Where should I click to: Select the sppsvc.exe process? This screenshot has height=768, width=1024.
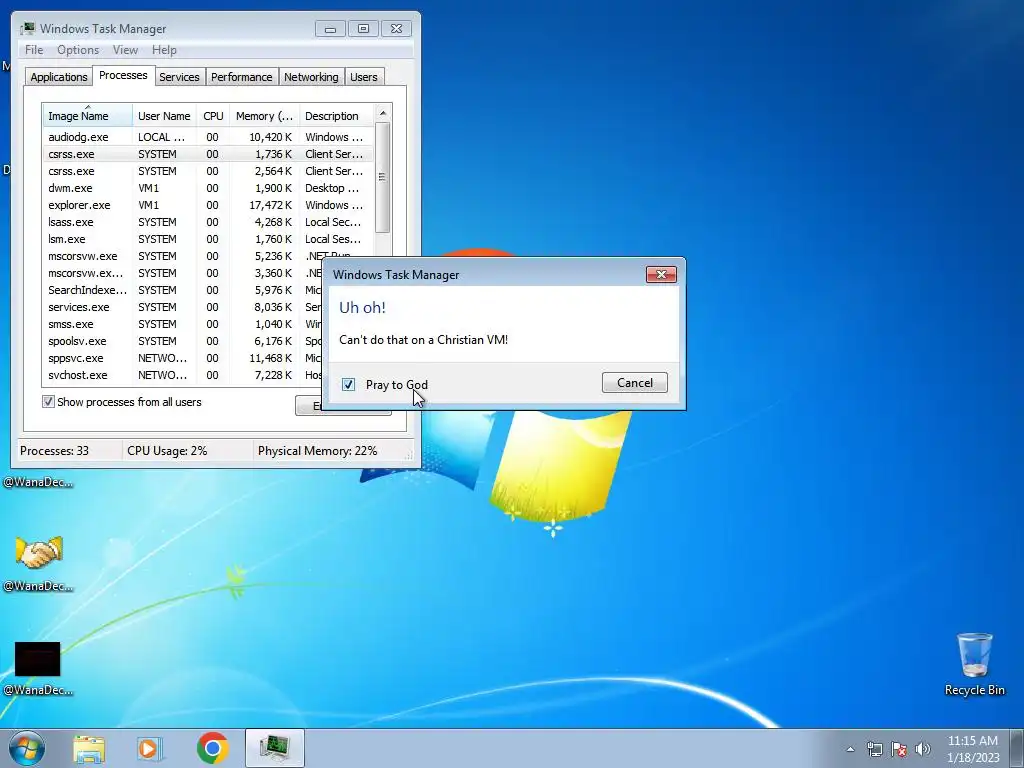[183, 357]
